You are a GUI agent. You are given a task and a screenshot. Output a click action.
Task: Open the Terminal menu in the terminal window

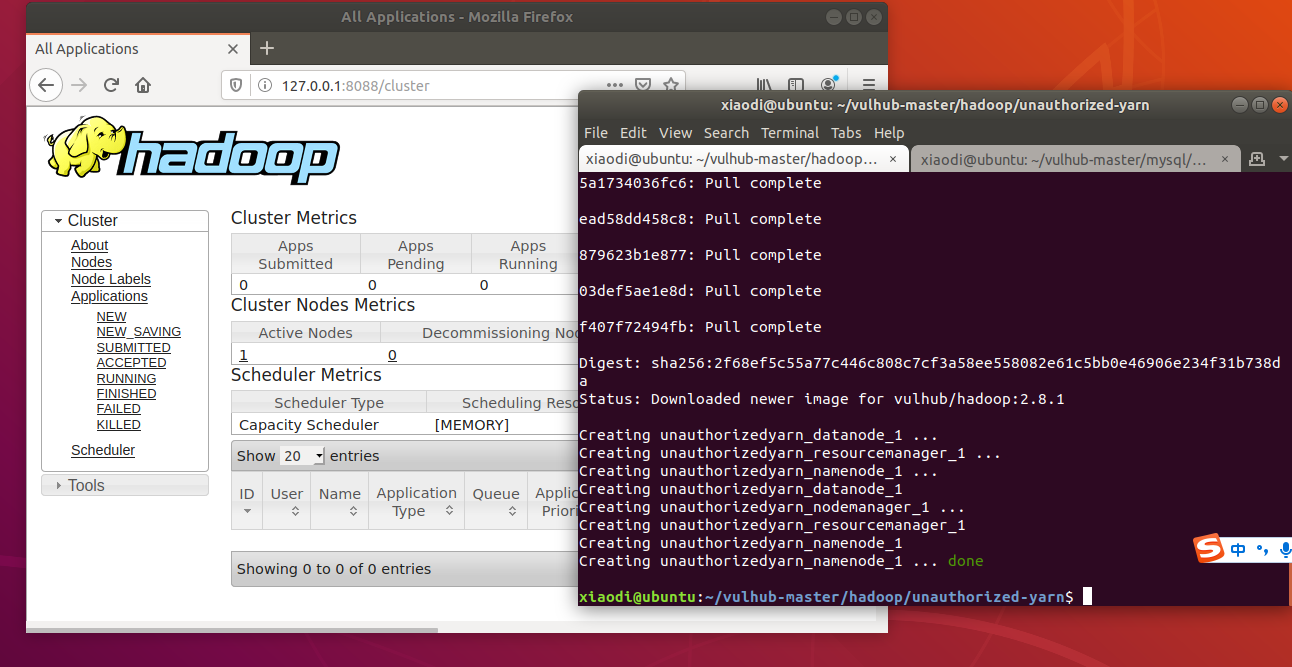pos(789,132)
